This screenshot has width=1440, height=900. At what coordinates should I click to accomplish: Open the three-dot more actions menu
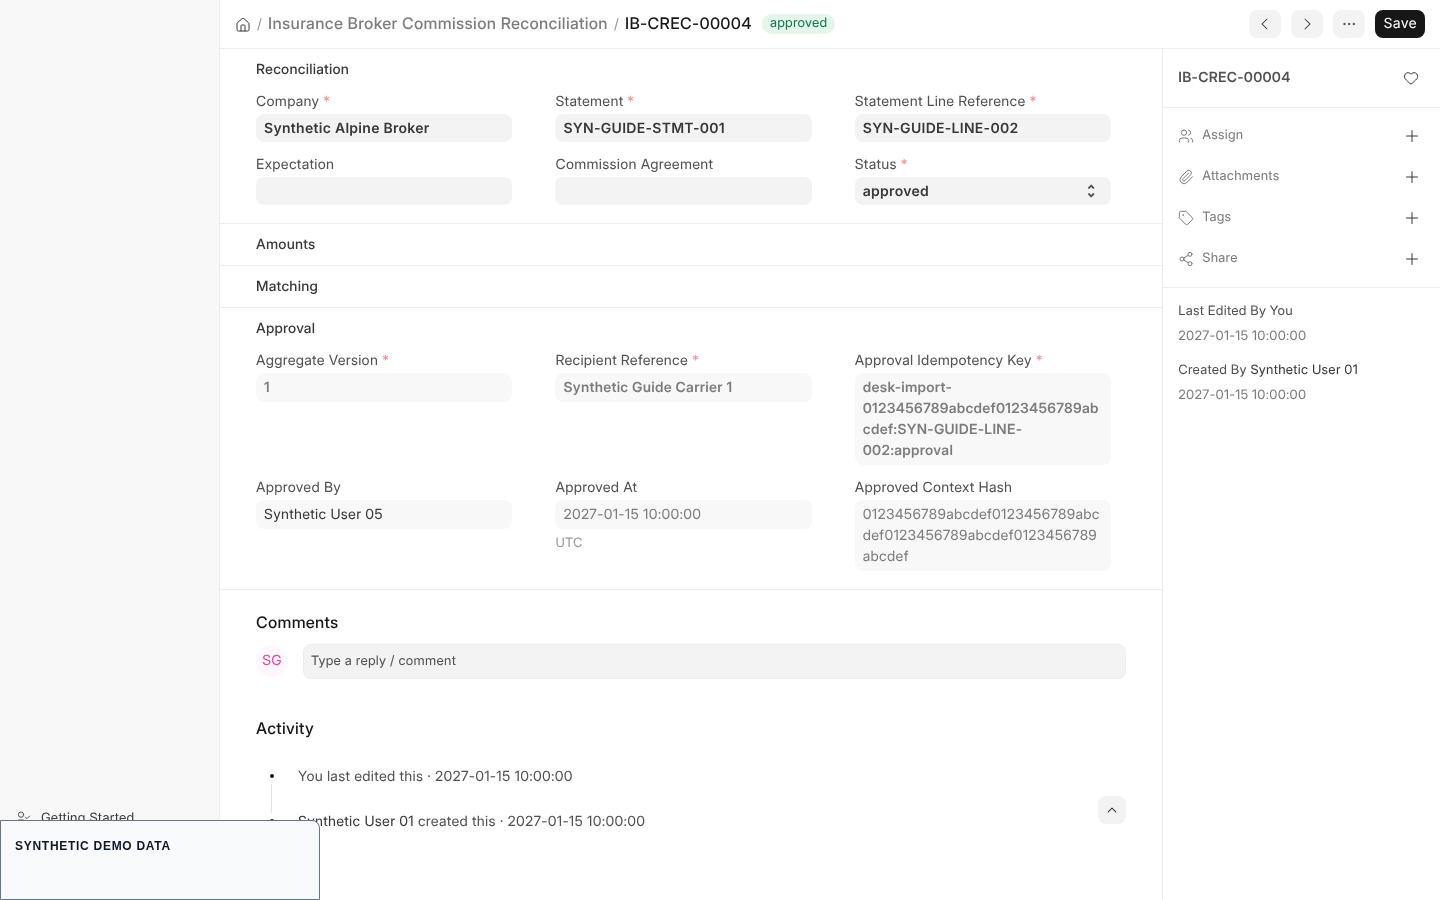click(x=1349, y=24)
